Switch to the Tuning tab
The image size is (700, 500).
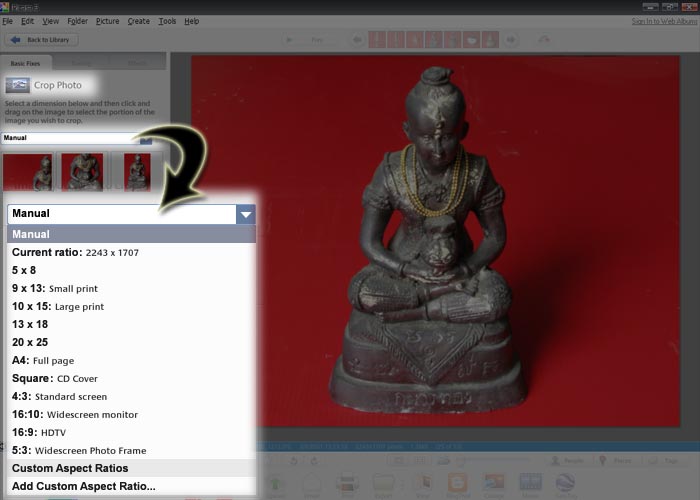tap(81, 63)
